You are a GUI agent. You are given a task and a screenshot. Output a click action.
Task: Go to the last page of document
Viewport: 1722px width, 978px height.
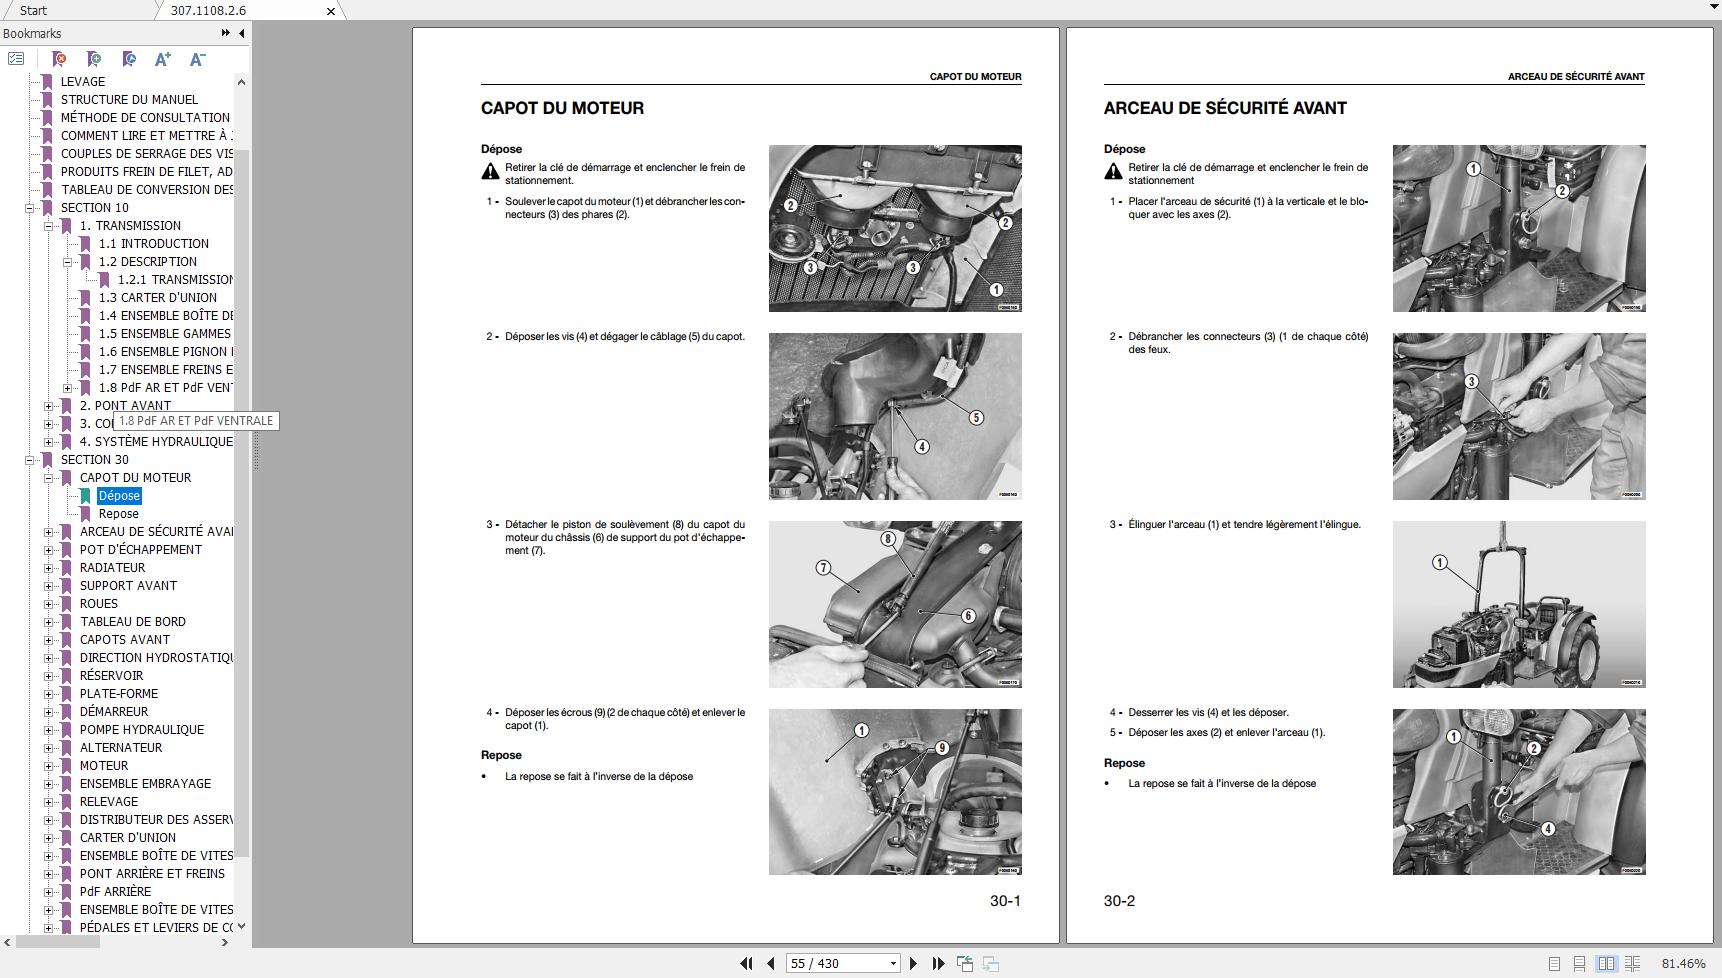pos(938,963)
